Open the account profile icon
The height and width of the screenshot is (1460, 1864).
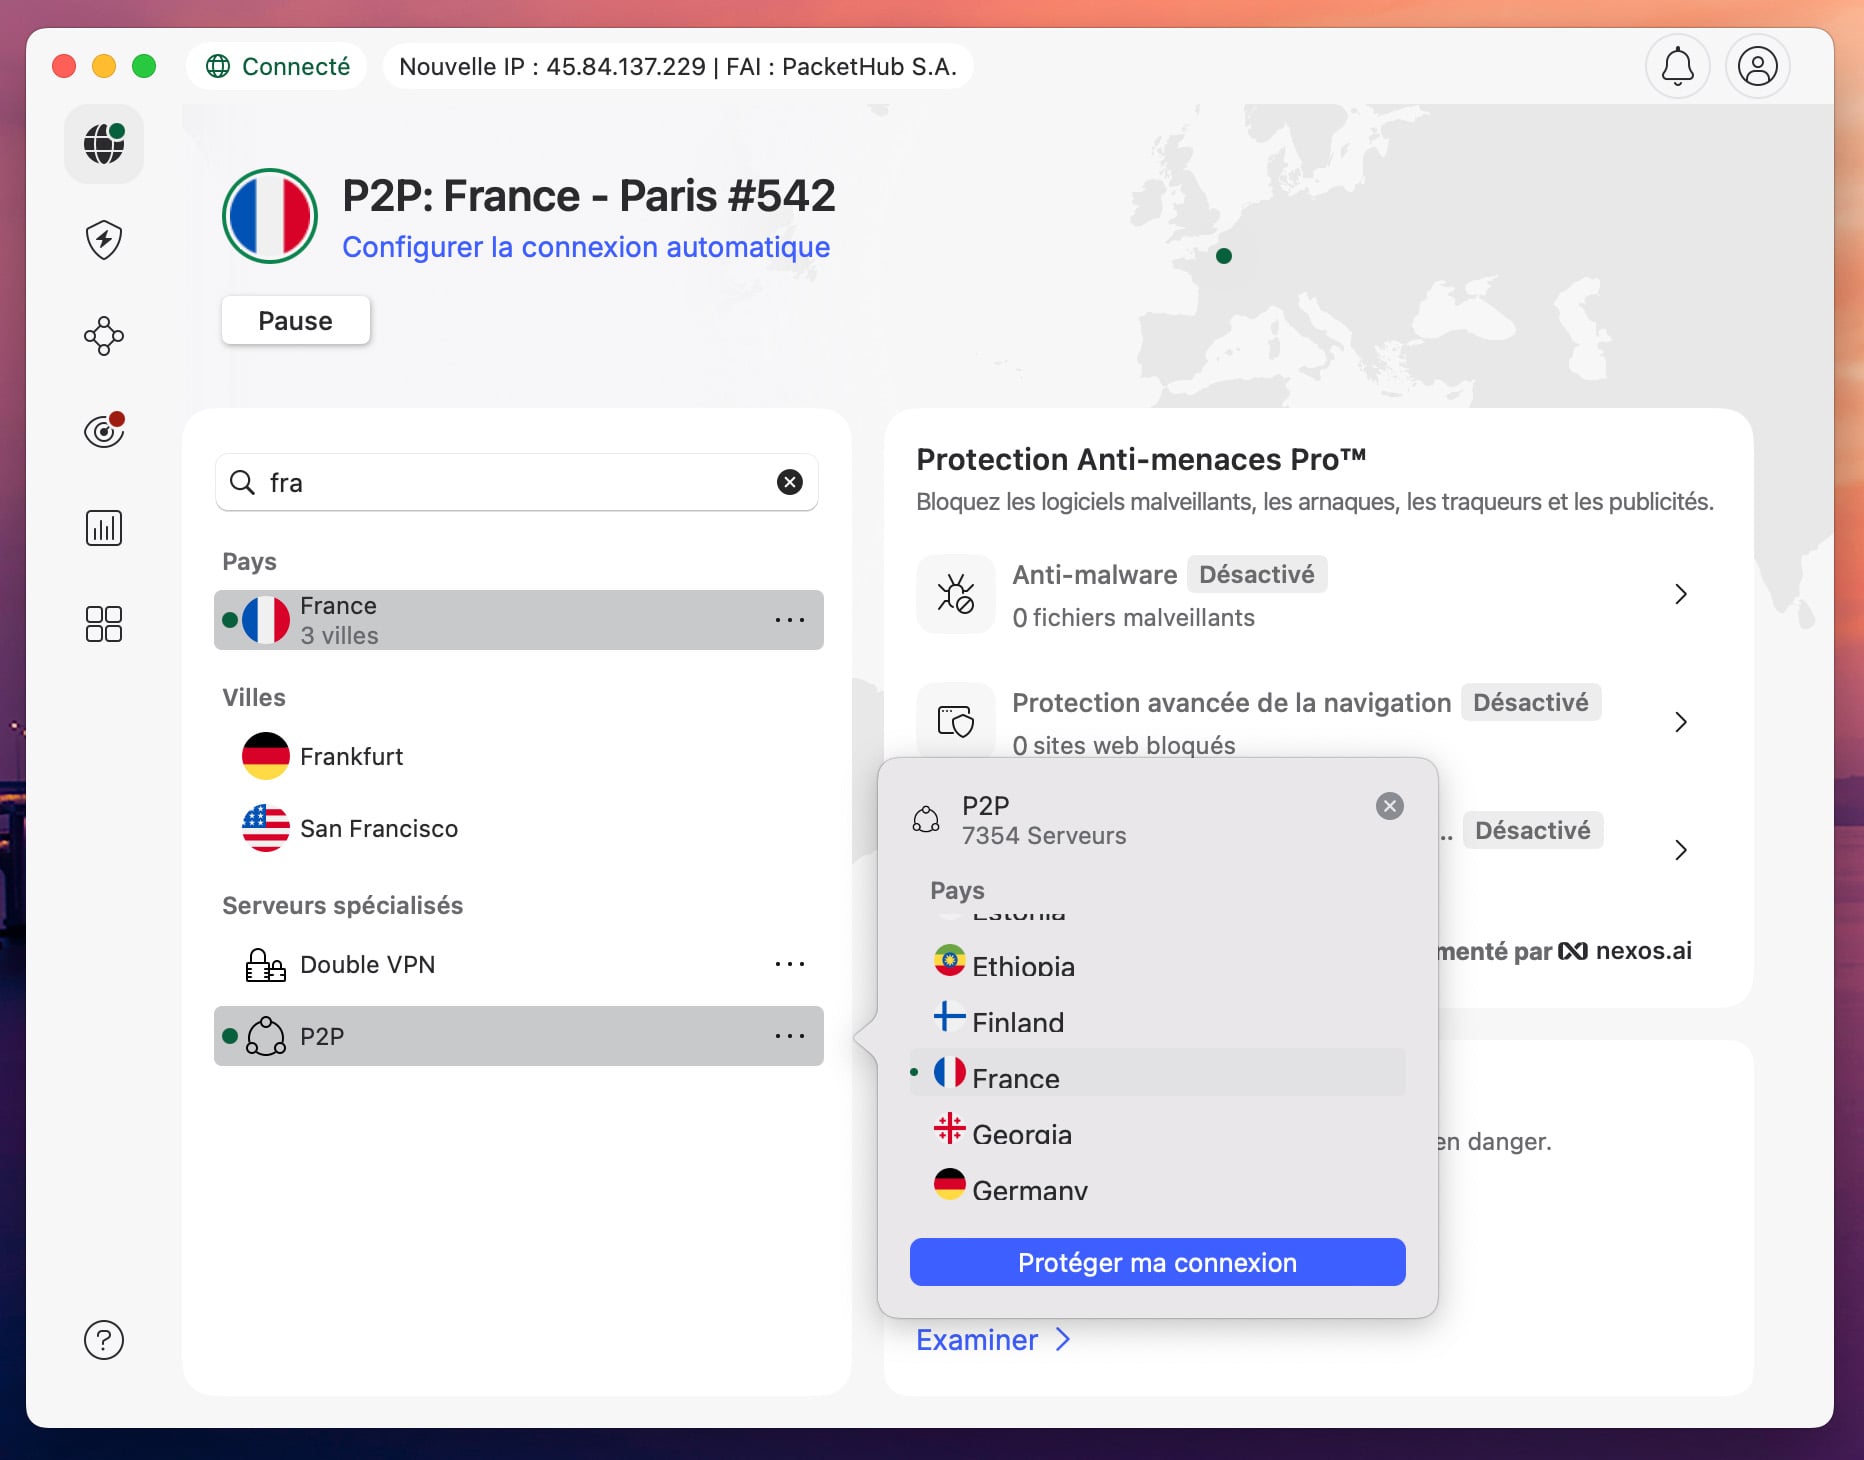(x=1758, y=66)
